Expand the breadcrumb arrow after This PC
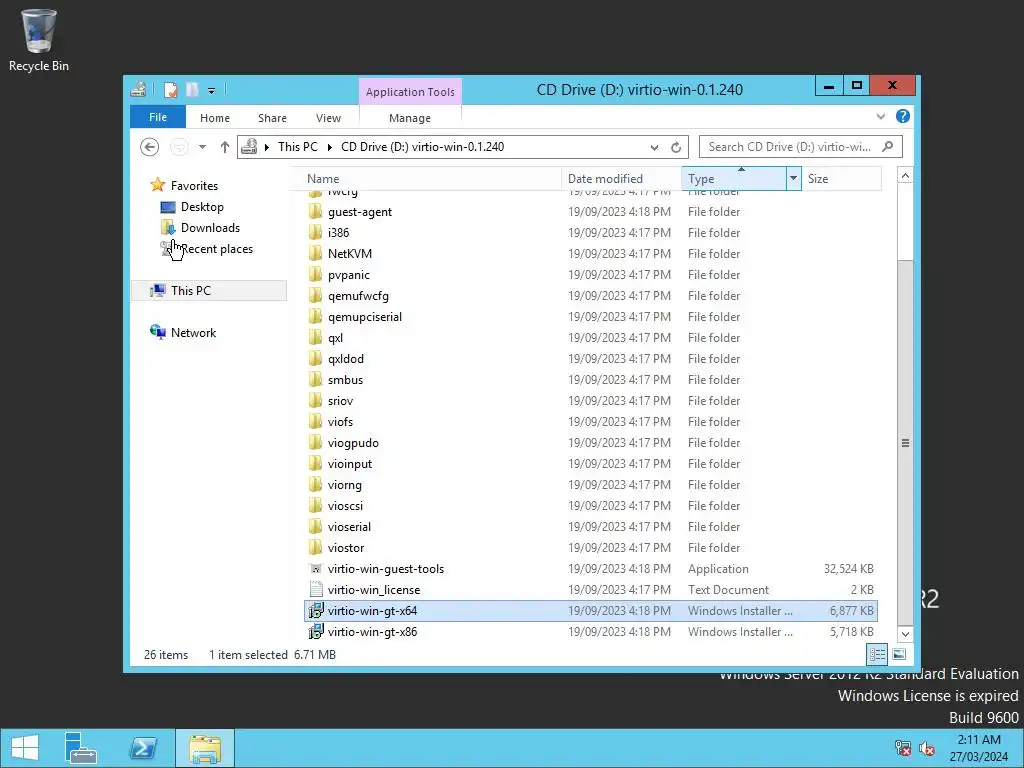This screenshot has height=768, width=1024. tap(330, 148)
